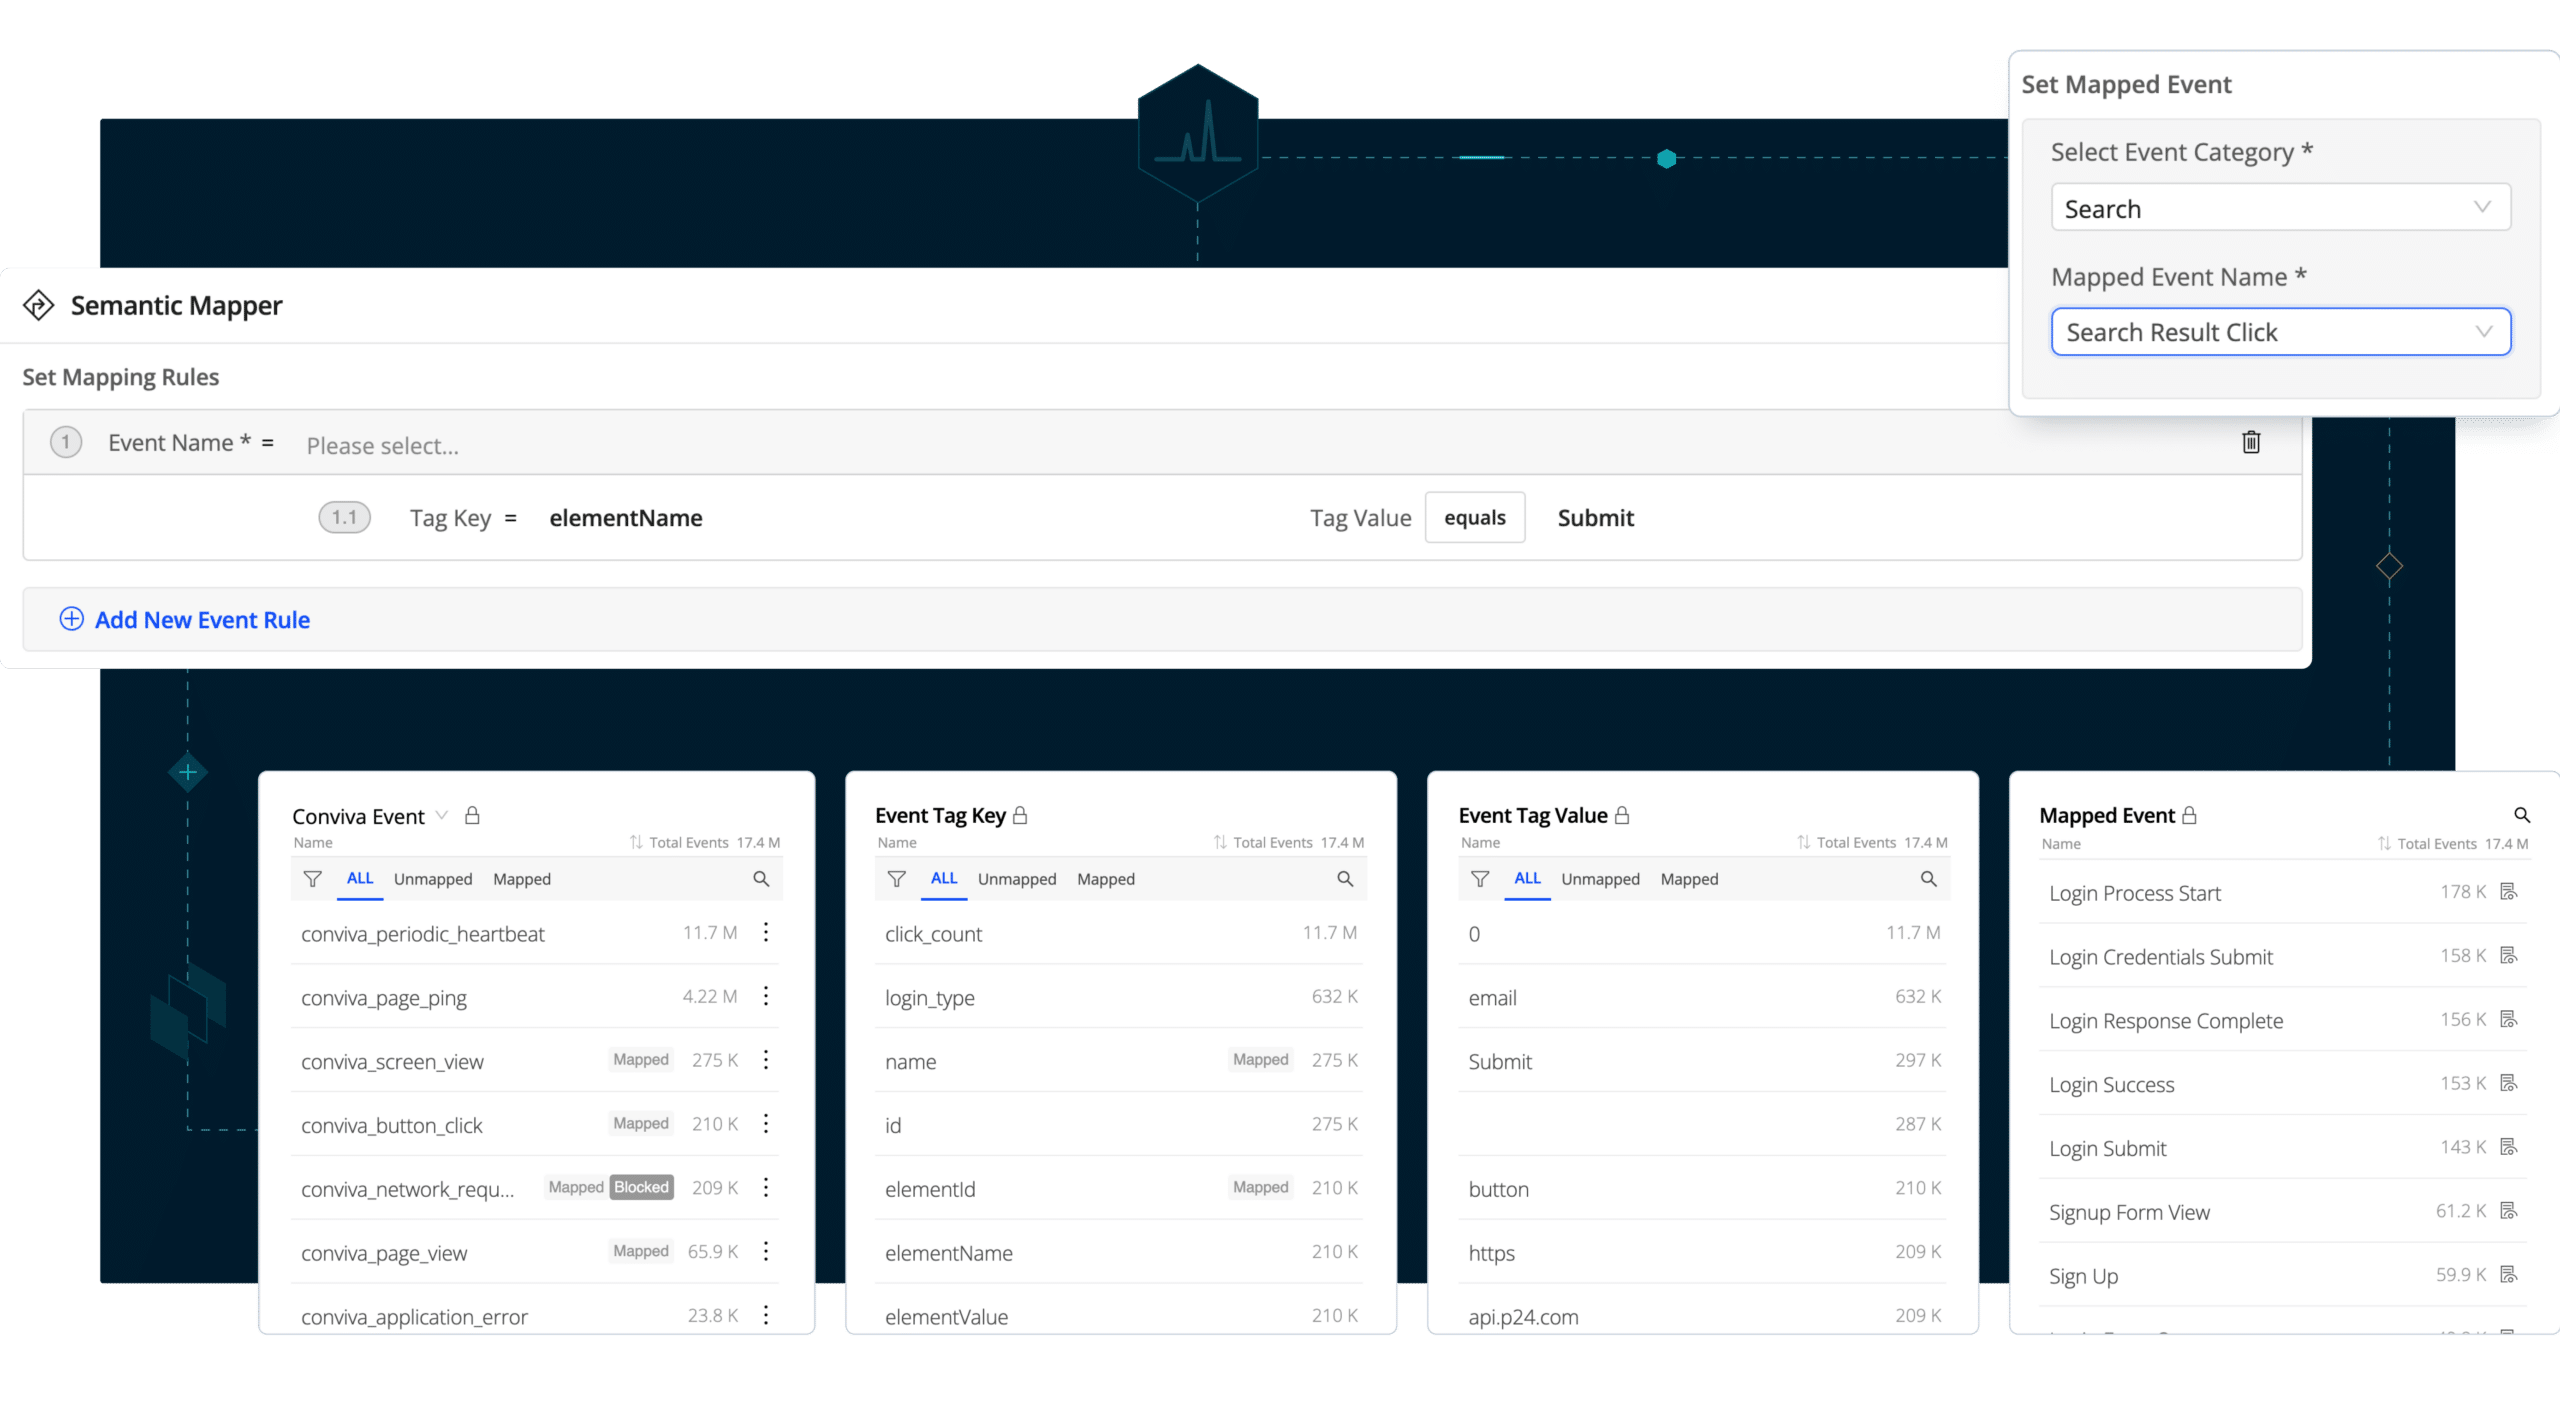Toggle lock beside Event Tag Key title

coord(1020,816)
